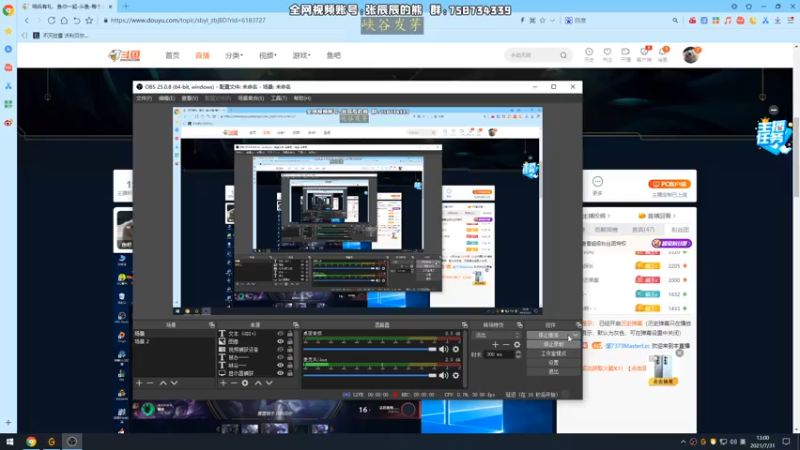Open Douyu messages bell icon

point(663,54)
